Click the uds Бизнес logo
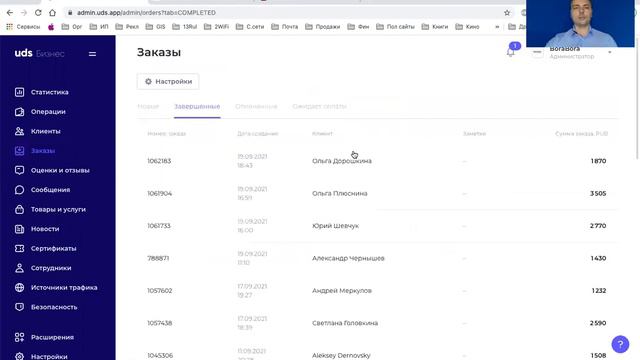 click(40, 53)
